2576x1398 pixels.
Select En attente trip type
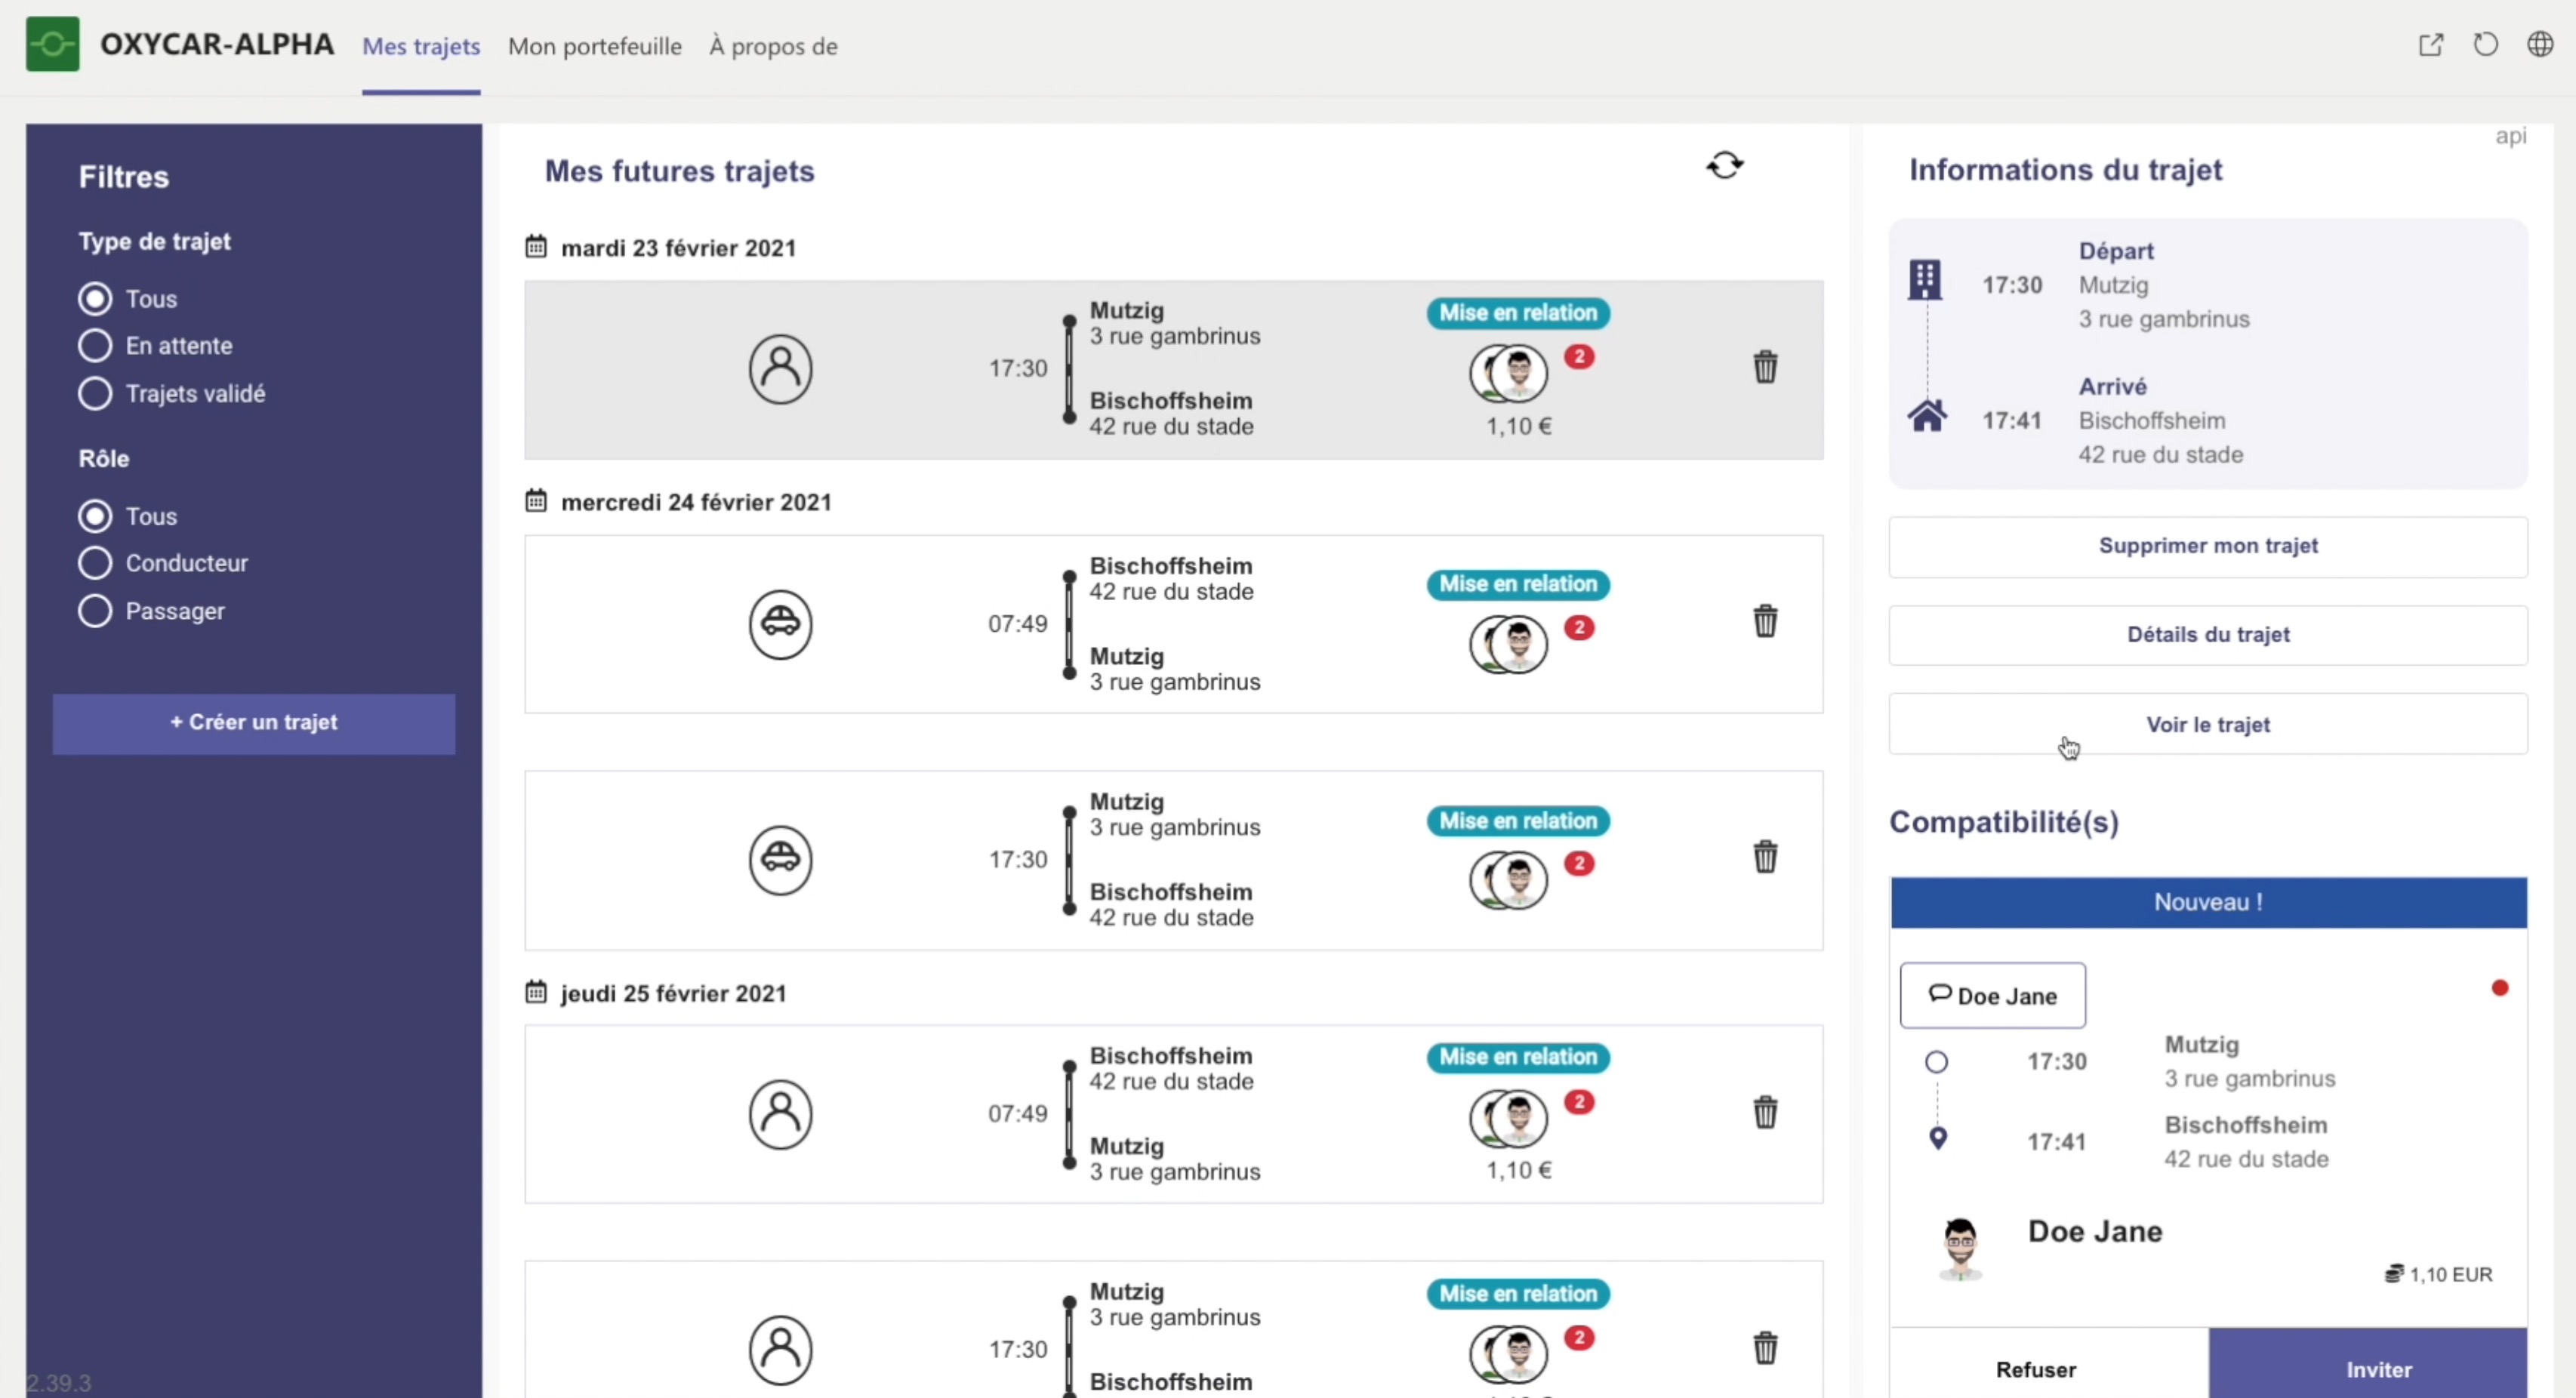tap(95, 346)
